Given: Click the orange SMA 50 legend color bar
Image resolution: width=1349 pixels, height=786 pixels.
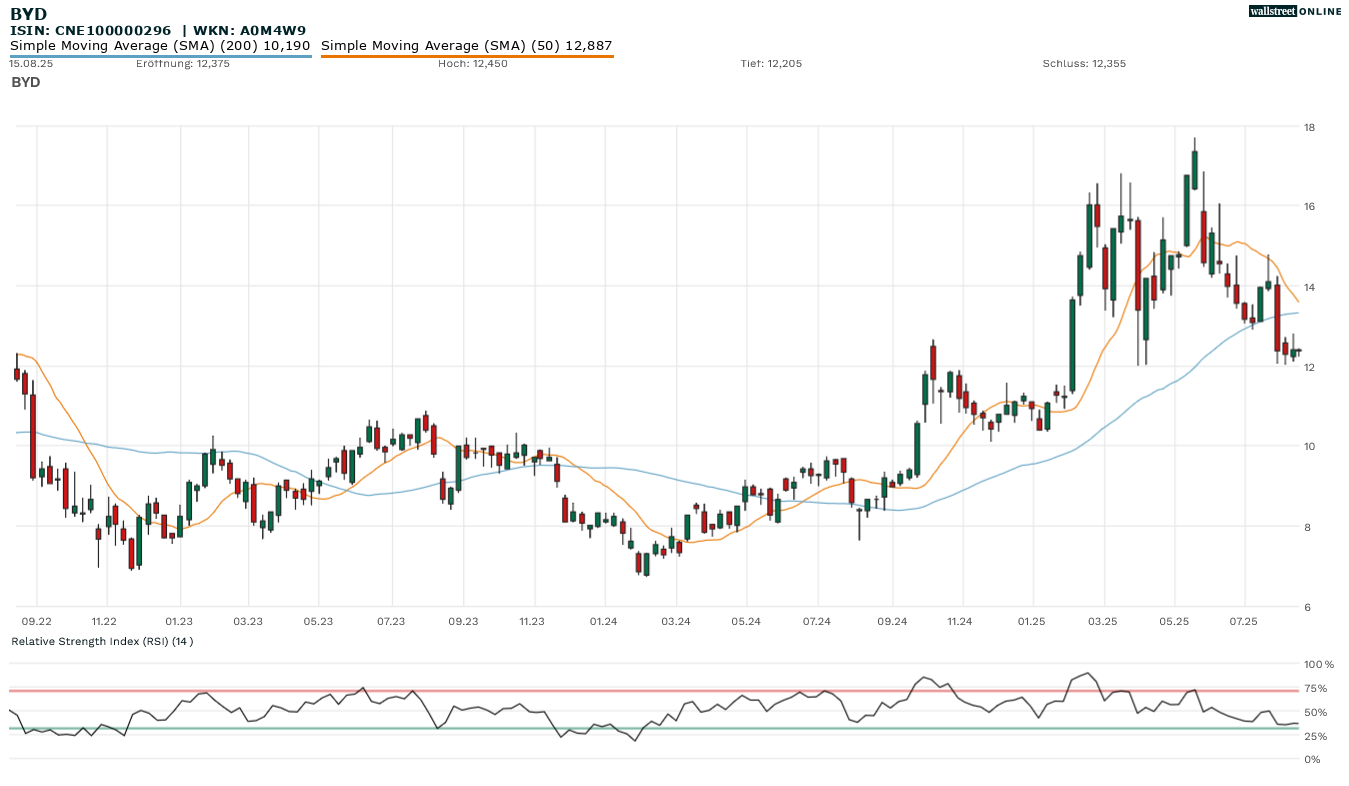Looking at the screenshot, I should pos(467,56).
